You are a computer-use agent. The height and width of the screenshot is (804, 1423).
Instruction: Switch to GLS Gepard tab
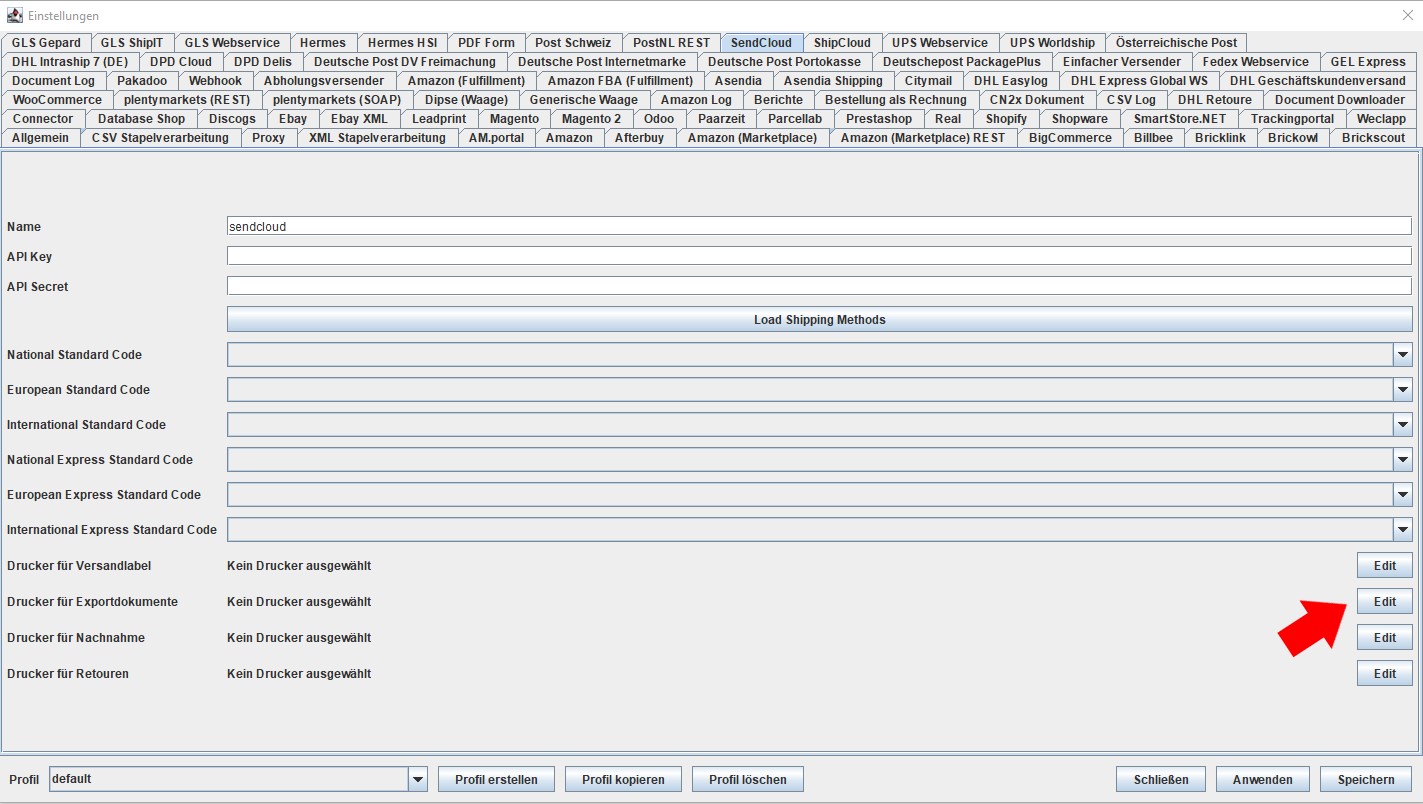tap(46, 43)
